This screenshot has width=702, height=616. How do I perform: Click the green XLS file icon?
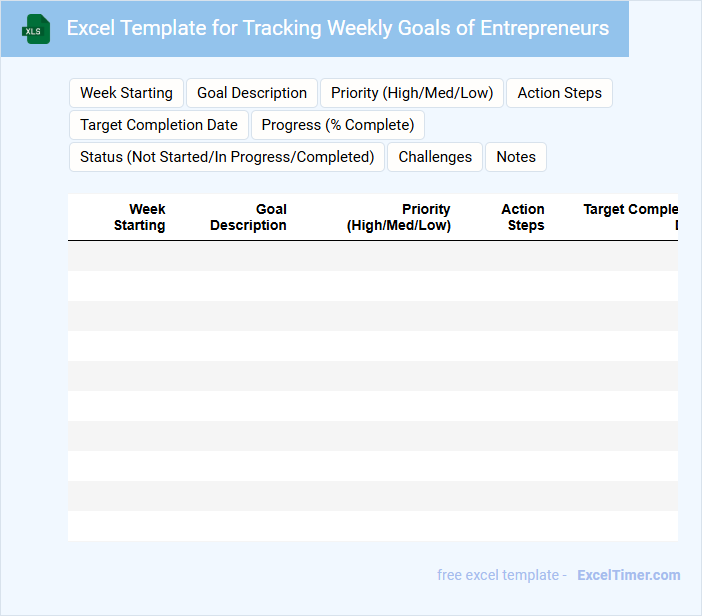37,29
